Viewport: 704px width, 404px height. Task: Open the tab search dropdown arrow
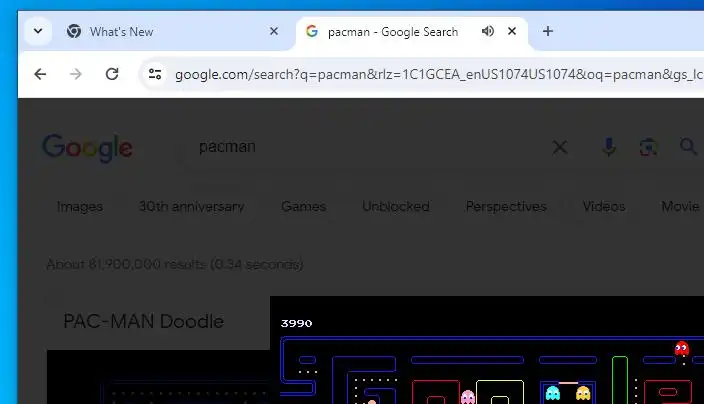pyautogui.click(x=38, y=31)
